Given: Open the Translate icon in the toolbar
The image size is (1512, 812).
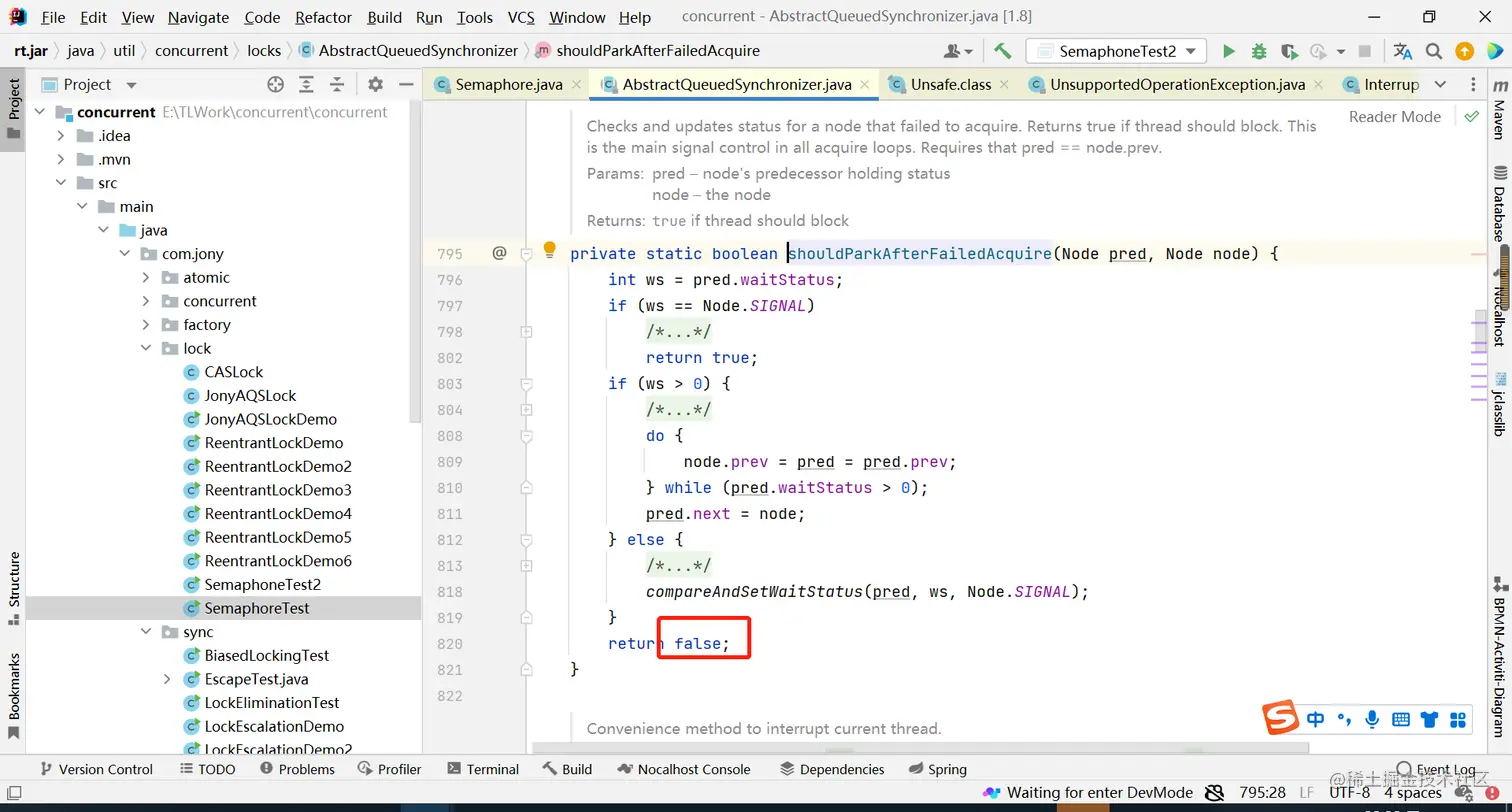Looking at the screenshot, I should (x=1403, y=51).
